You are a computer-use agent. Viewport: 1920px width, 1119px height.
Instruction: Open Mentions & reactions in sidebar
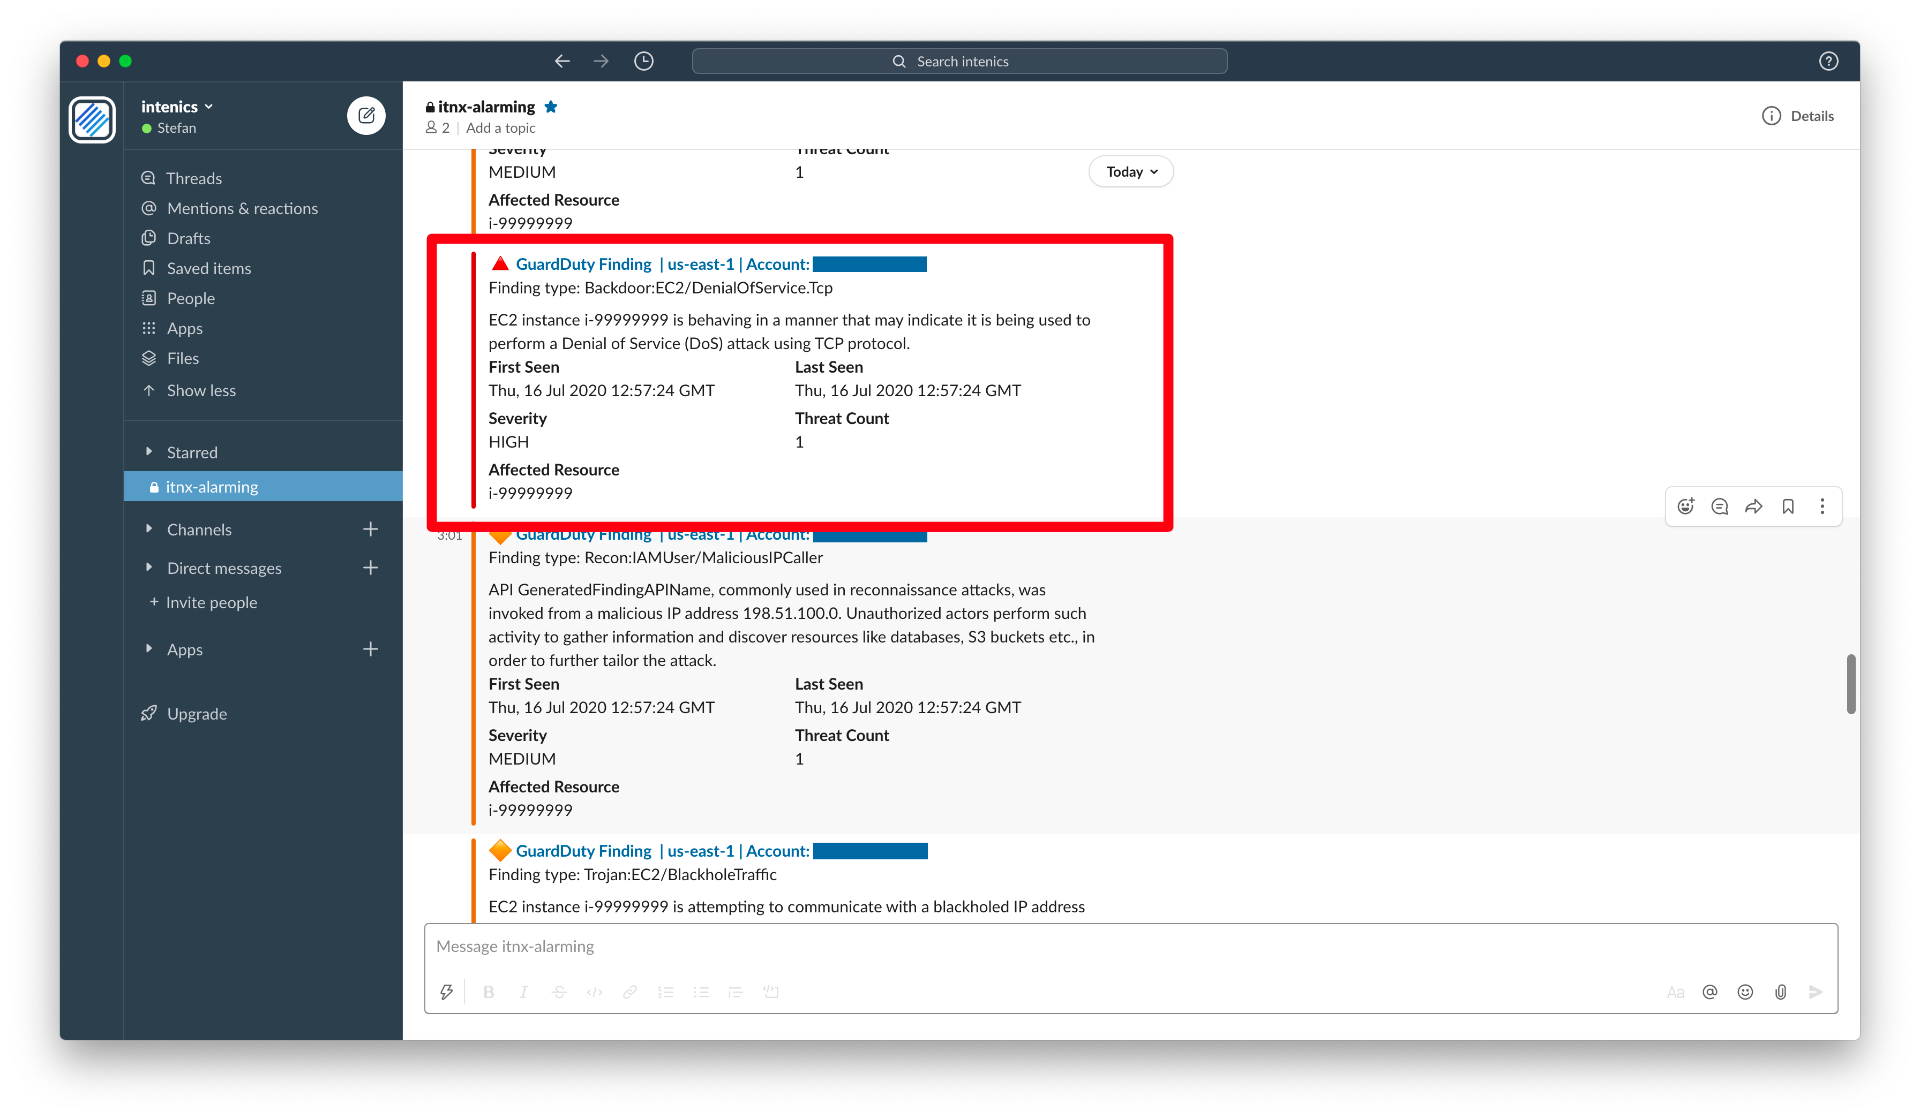[242, 208]
